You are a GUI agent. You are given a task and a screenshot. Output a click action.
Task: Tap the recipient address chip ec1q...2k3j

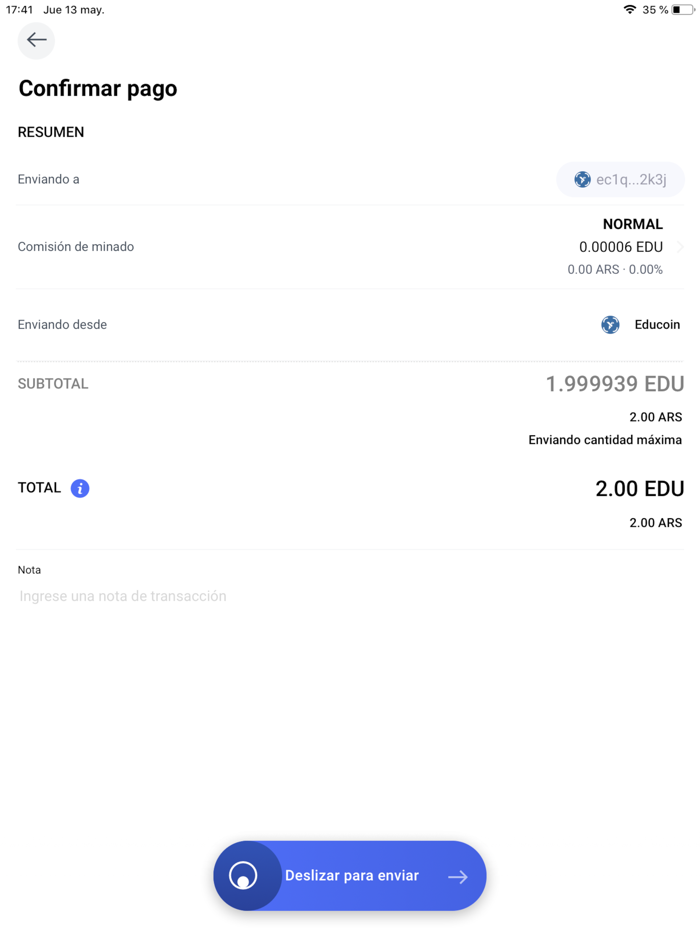click(x=620, y=179)
